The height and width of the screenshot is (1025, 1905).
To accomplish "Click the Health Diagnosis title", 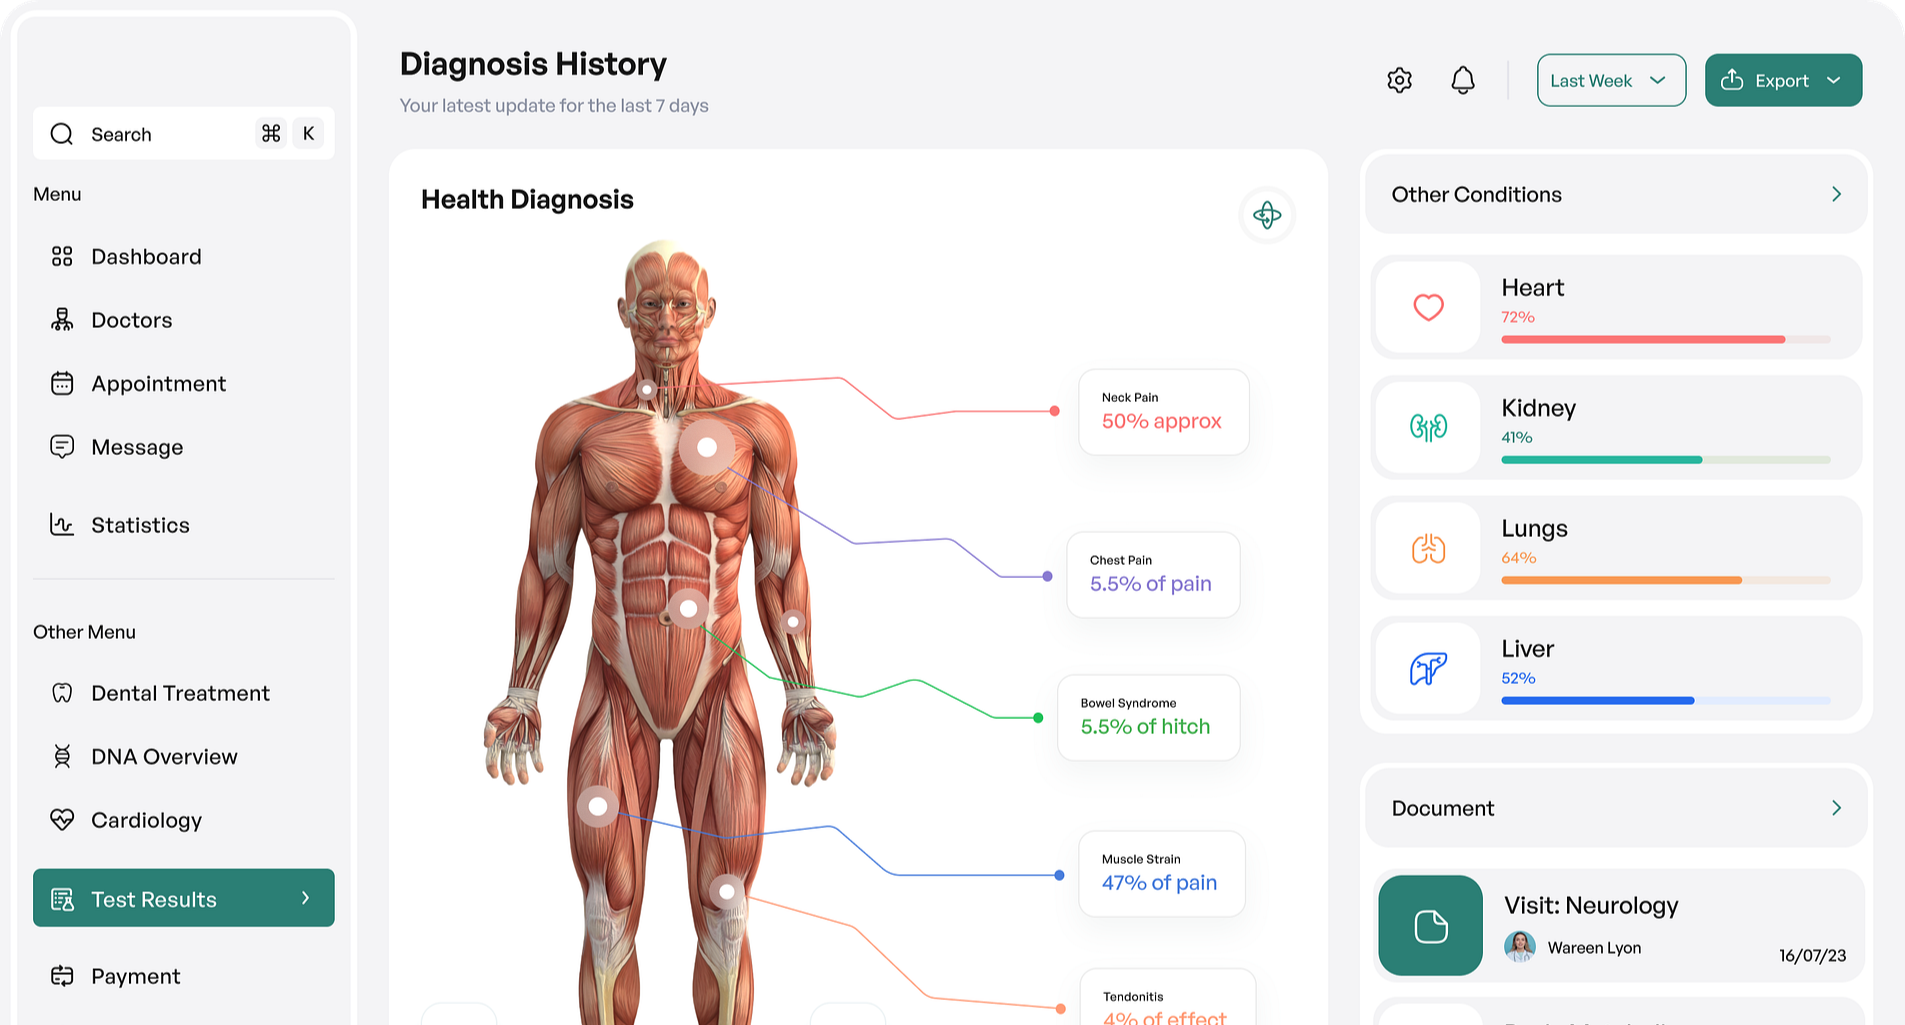I will 527,199.
